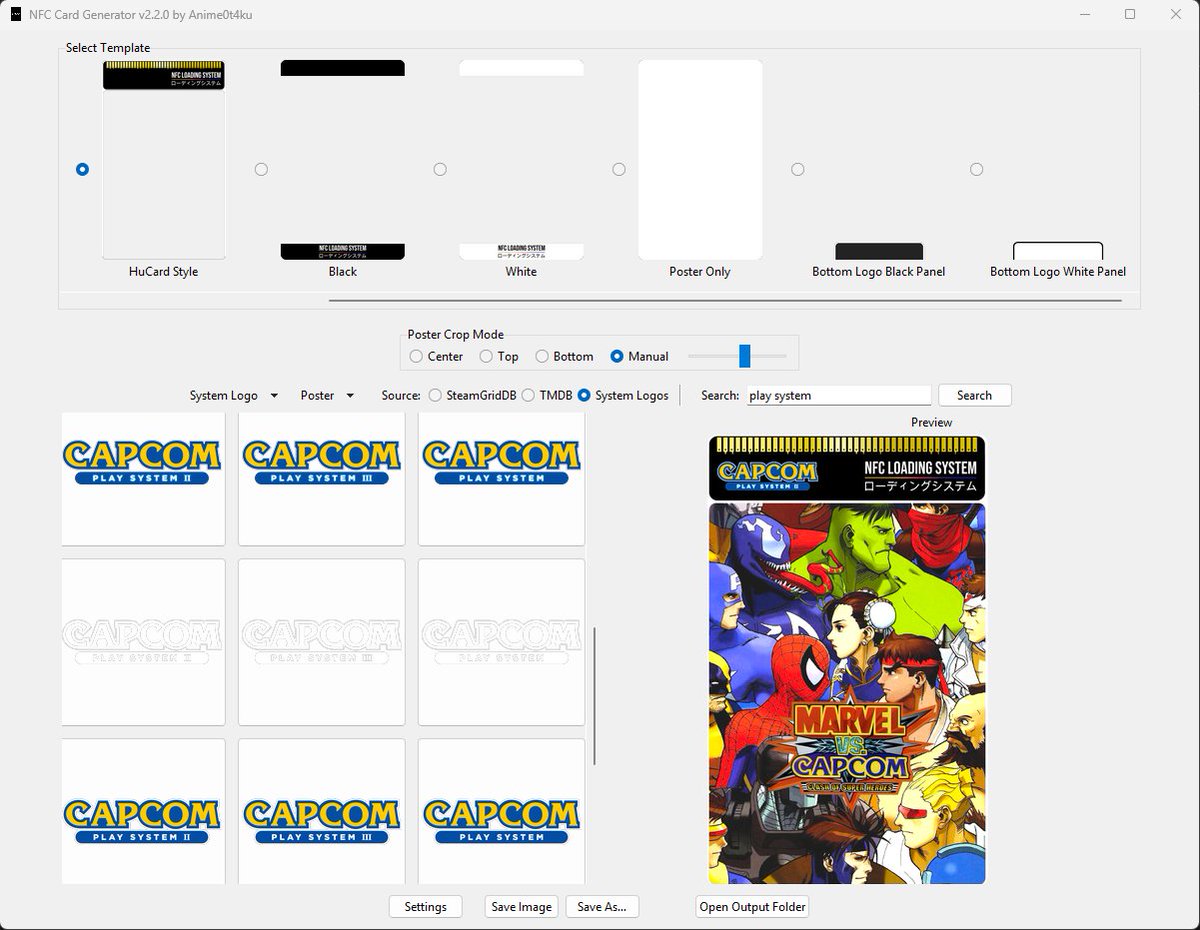Click the search text field
Screen dimensions: 1200x930
point(839,395)
